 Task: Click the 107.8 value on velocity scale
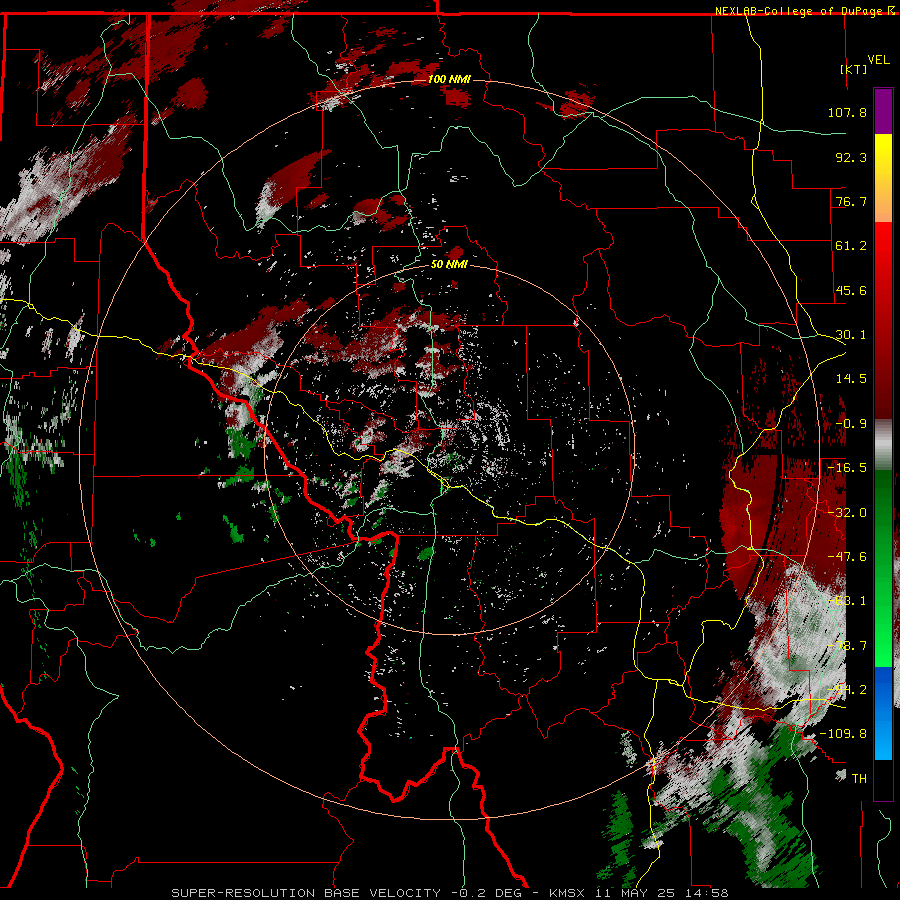(x=847, y=112)
